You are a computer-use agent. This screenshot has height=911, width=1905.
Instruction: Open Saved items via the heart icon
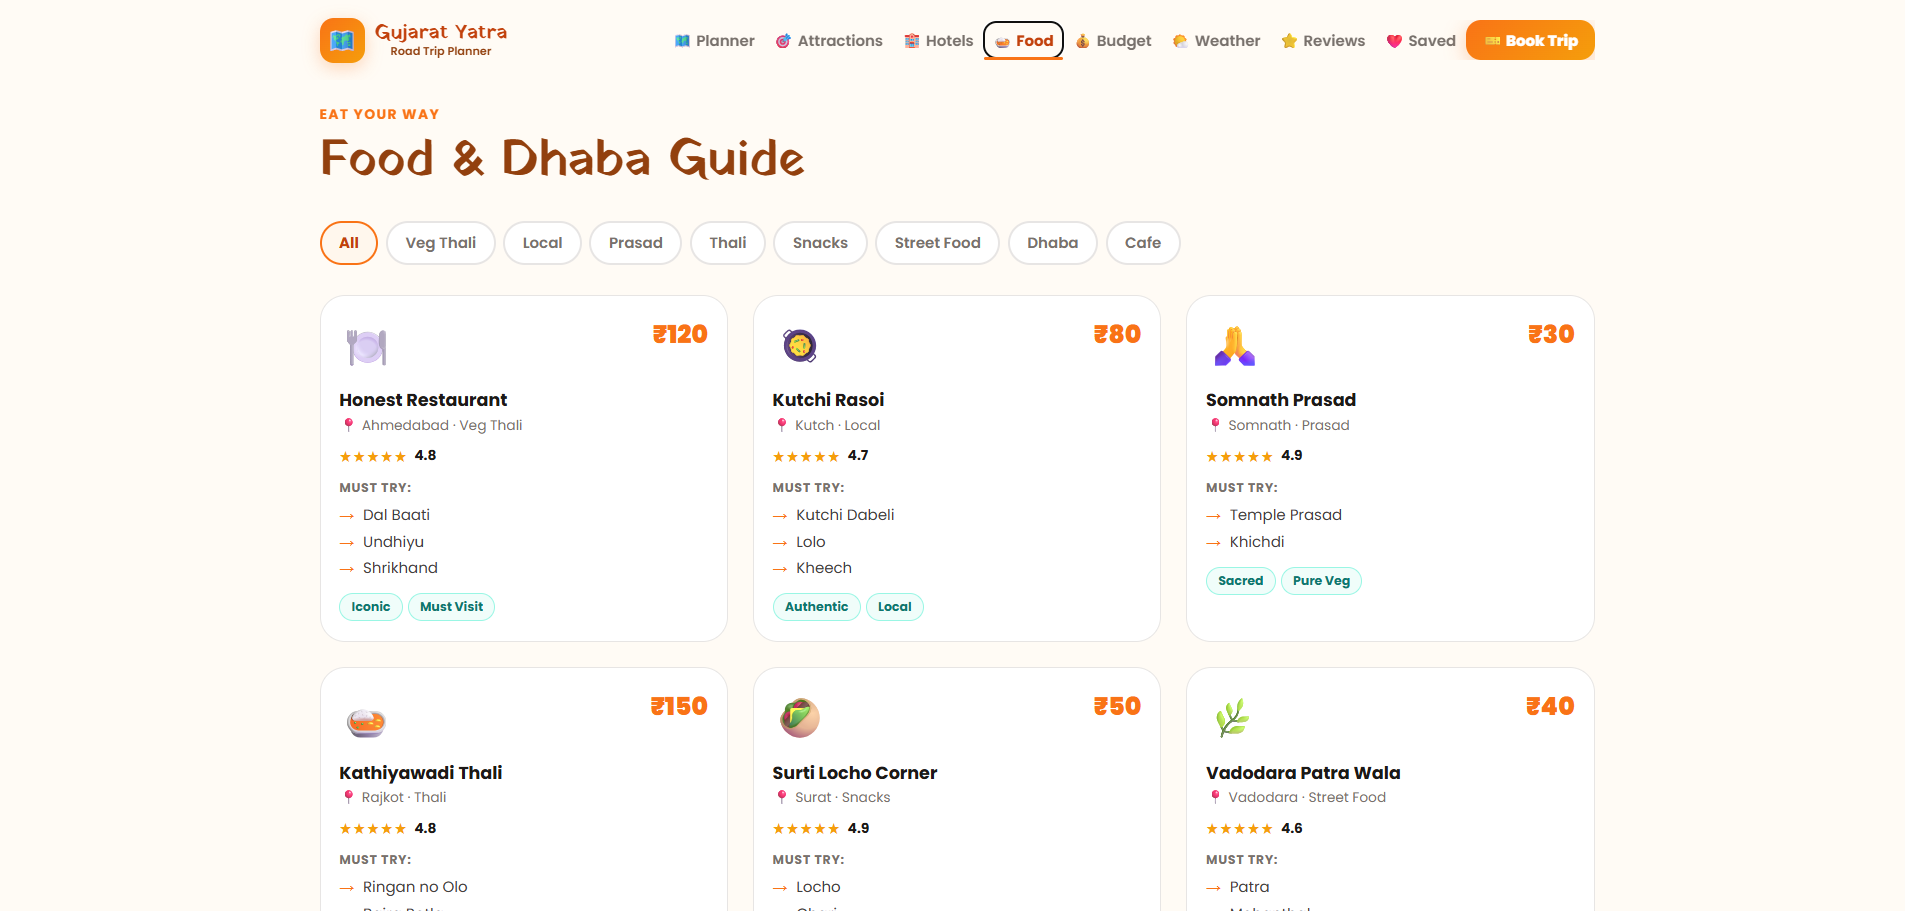tap(1395, 41)
